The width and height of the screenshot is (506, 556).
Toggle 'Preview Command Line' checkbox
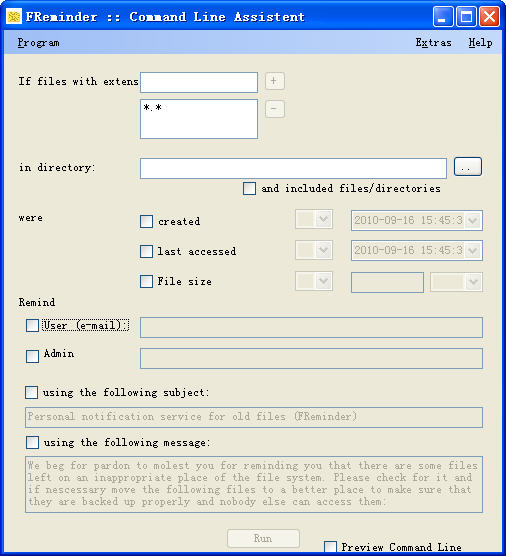pyautogui.click(x=330, y=547)
